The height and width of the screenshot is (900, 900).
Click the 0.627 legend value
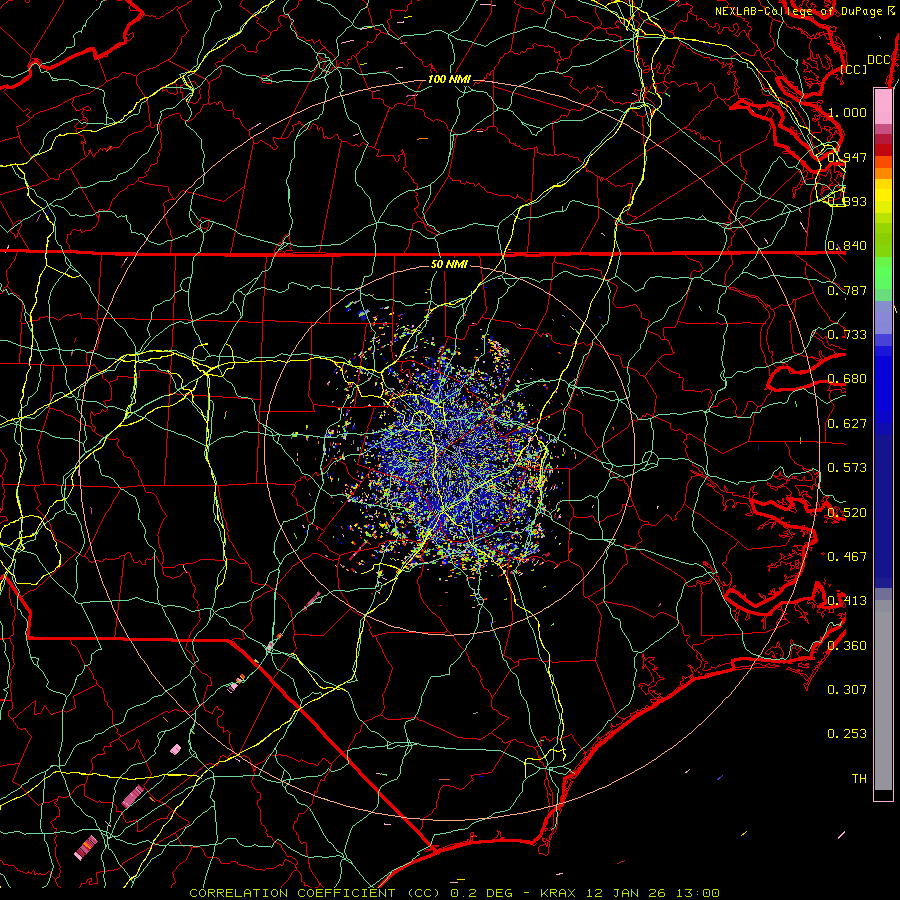847,424
